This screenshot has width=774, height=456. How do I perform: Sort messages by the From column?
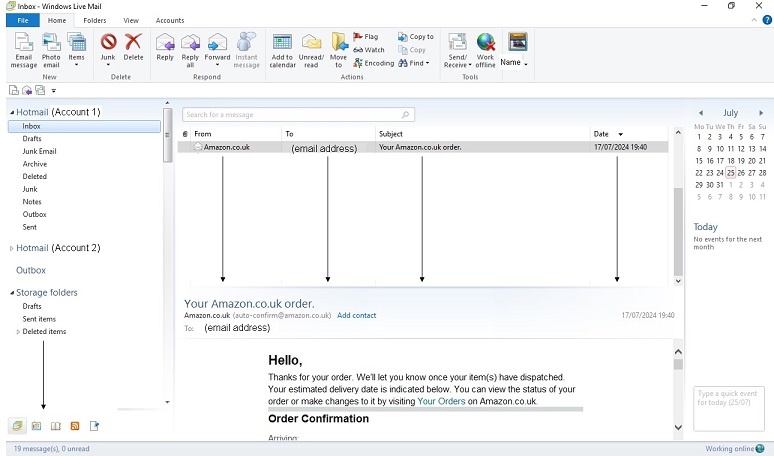[x=236, y=134]
